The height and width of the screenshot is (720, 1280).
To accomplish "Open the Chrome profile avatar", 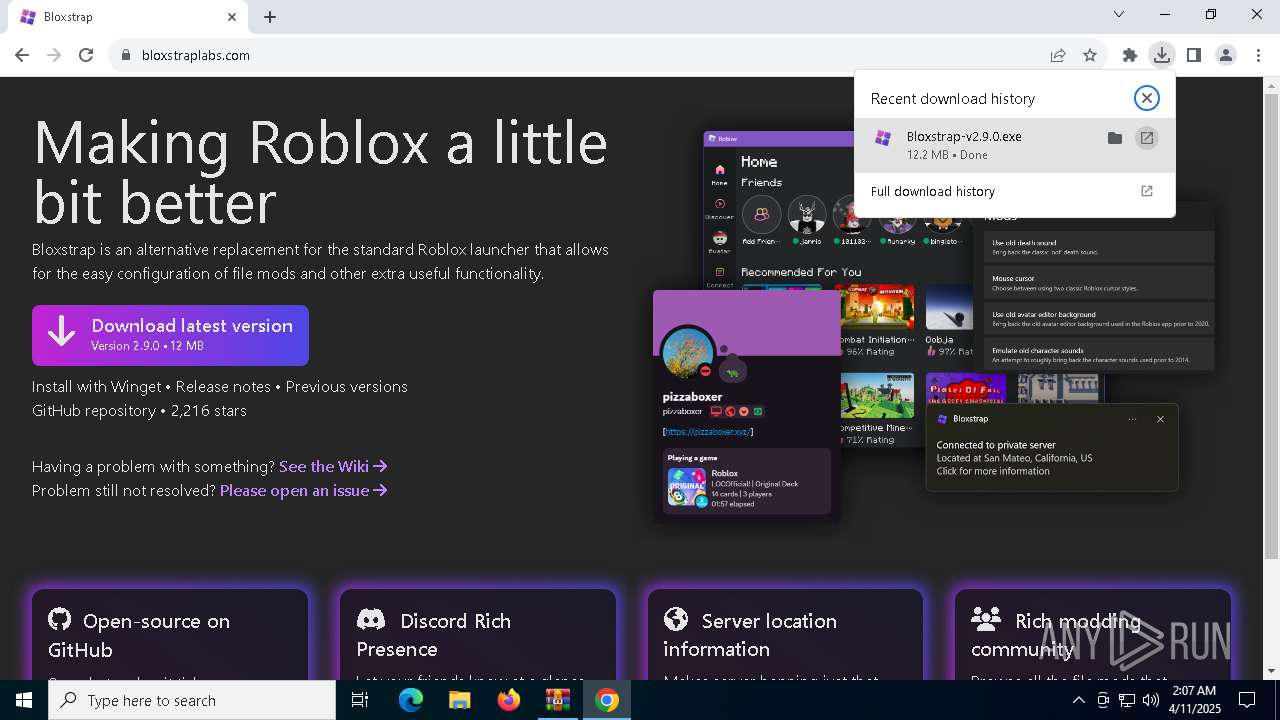I will point(1226,56).
